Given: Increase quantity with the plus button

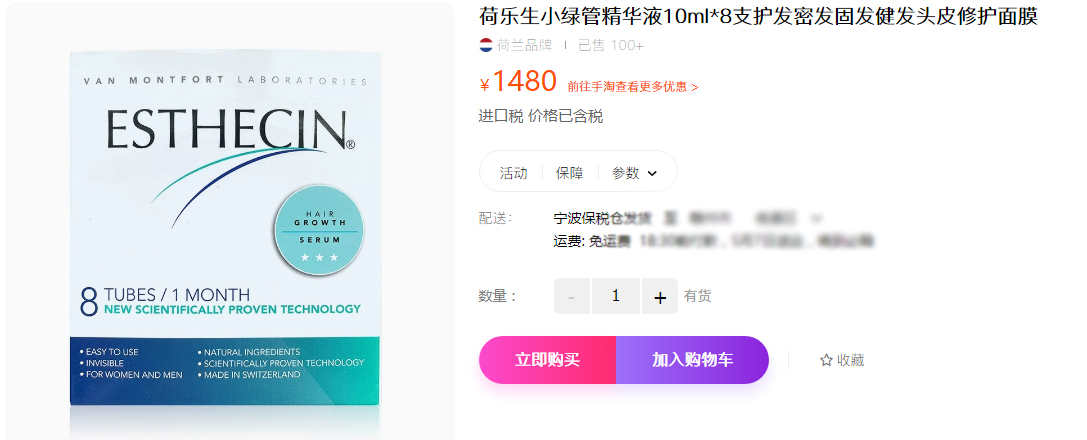Looking at the screenshot, I should [x=660, y=296].
